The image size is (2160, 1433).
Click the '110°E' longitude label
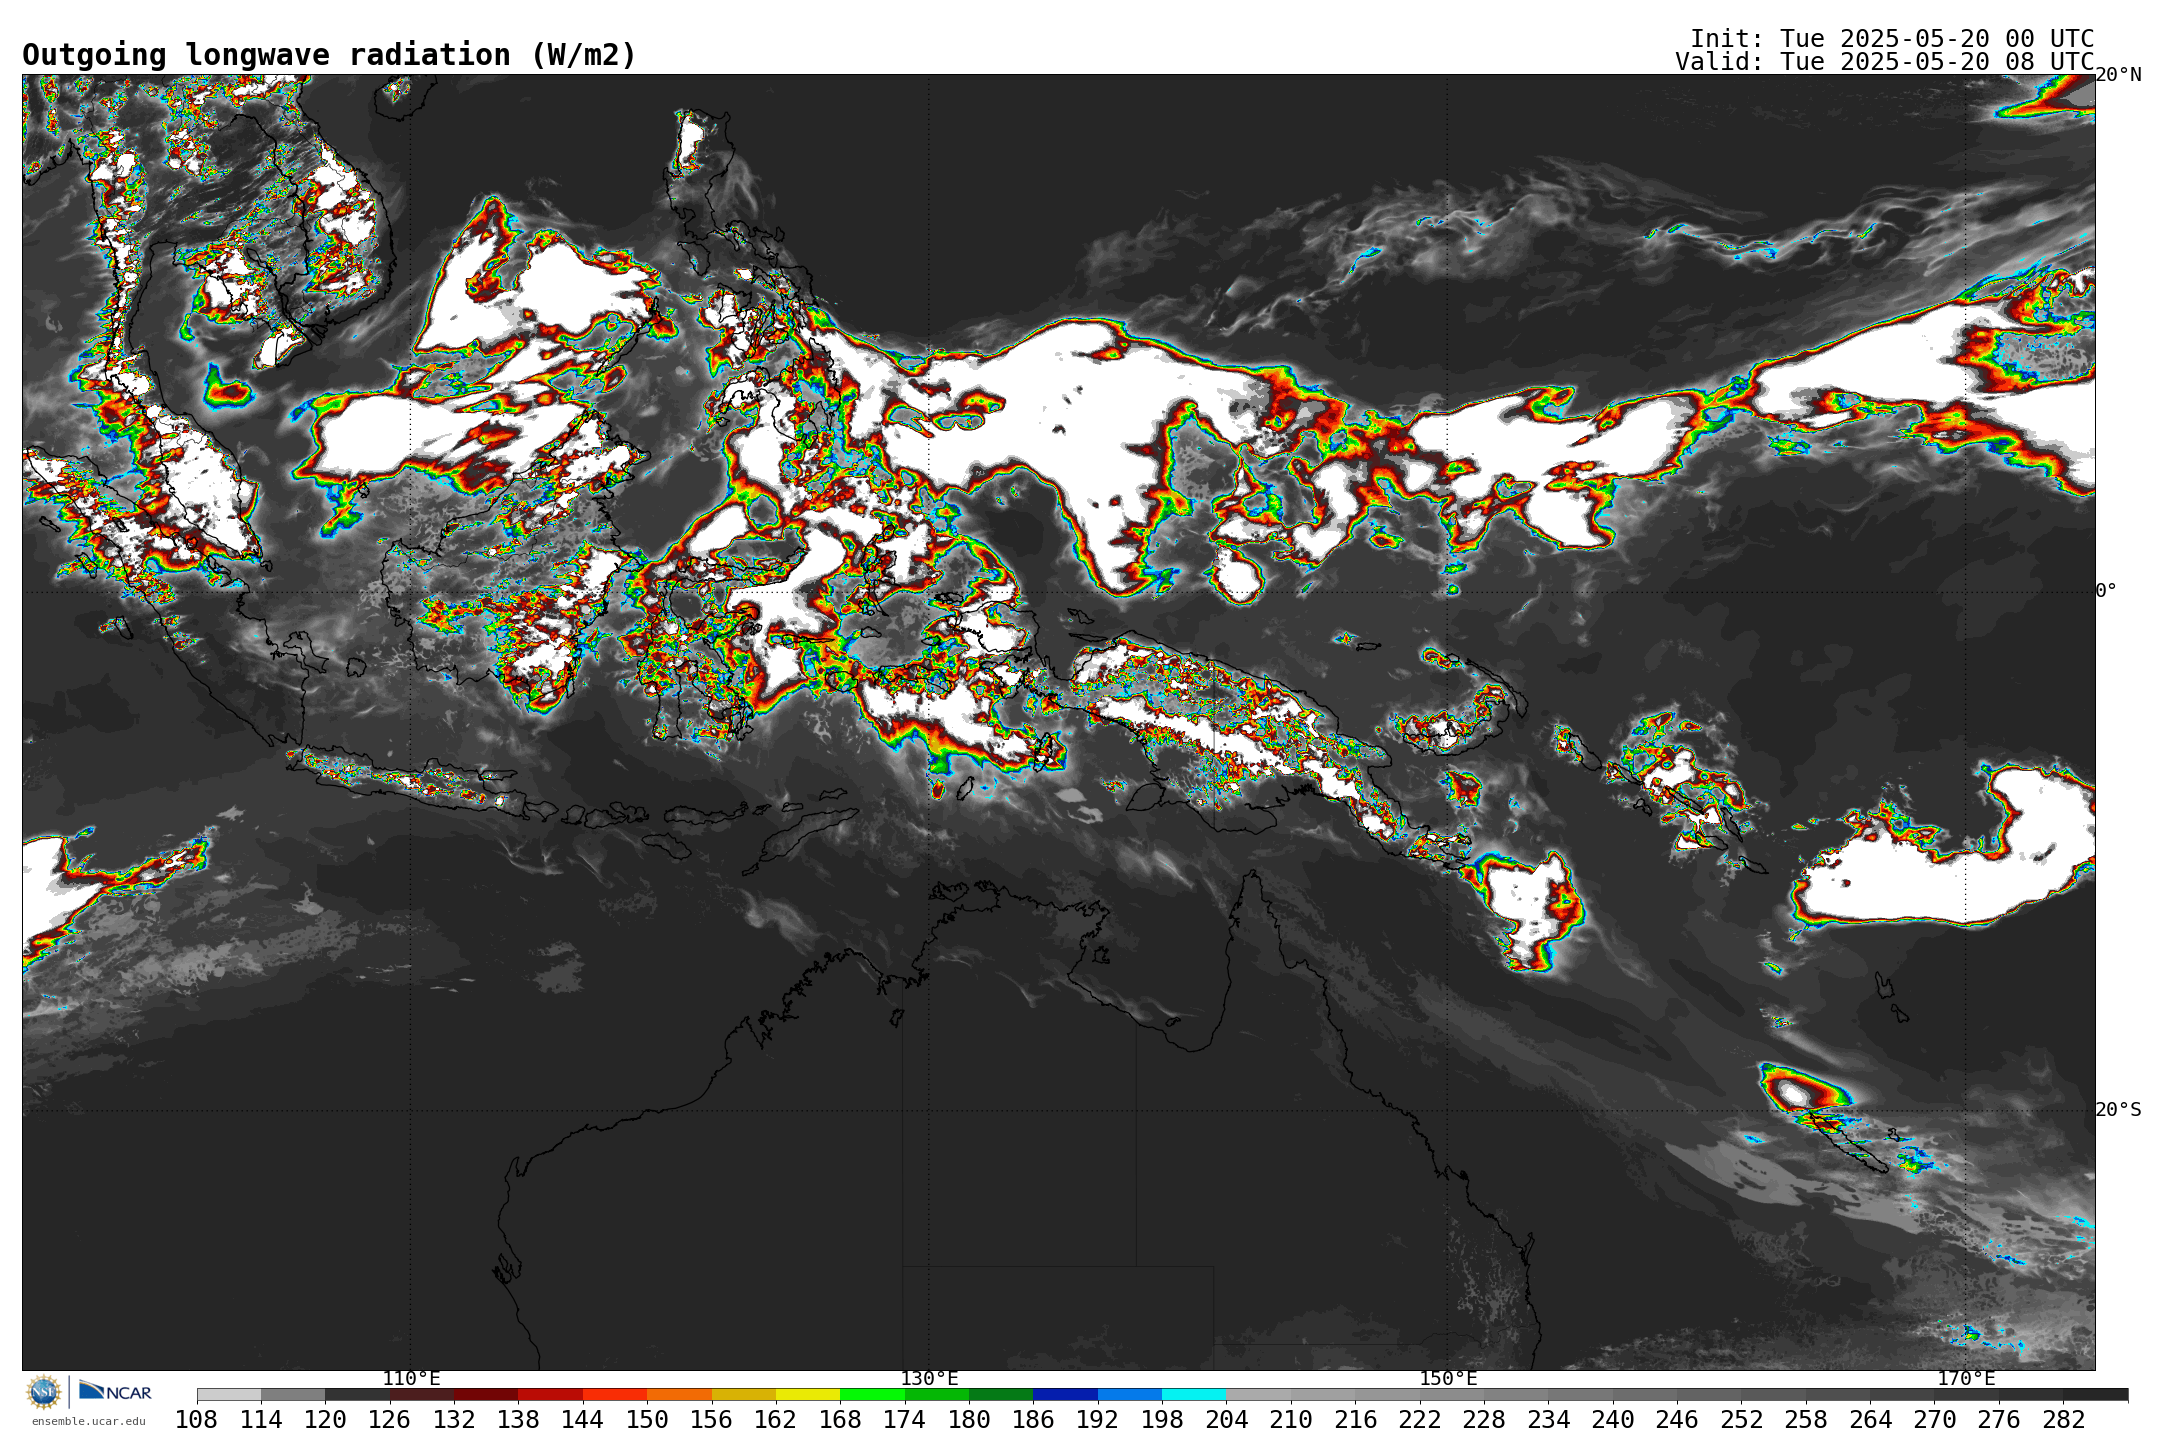(x=411, y=1379)
